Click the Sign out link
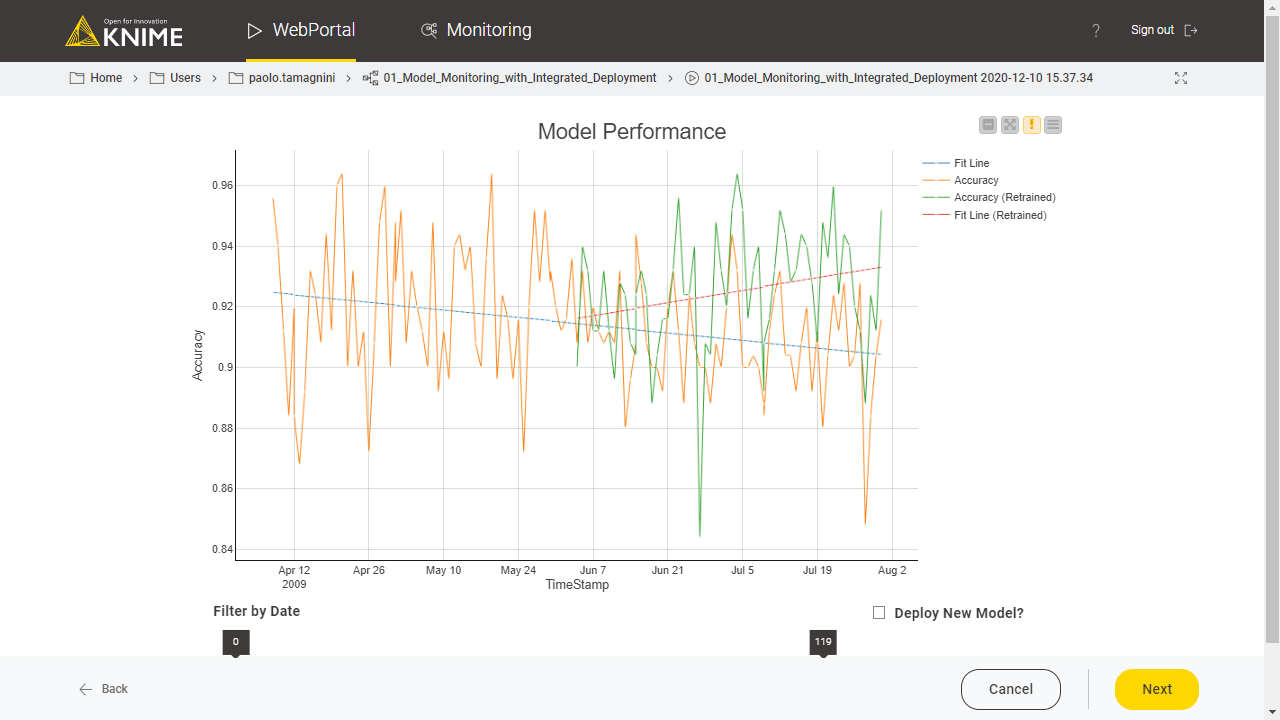 point(1152,30)
